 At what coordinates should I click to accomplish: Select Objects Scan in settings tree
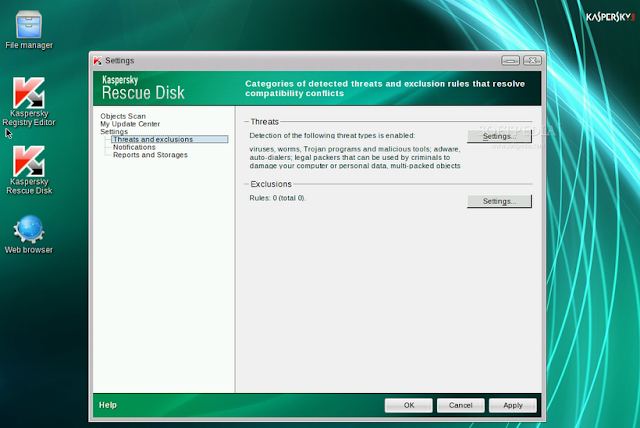point(123,116)
